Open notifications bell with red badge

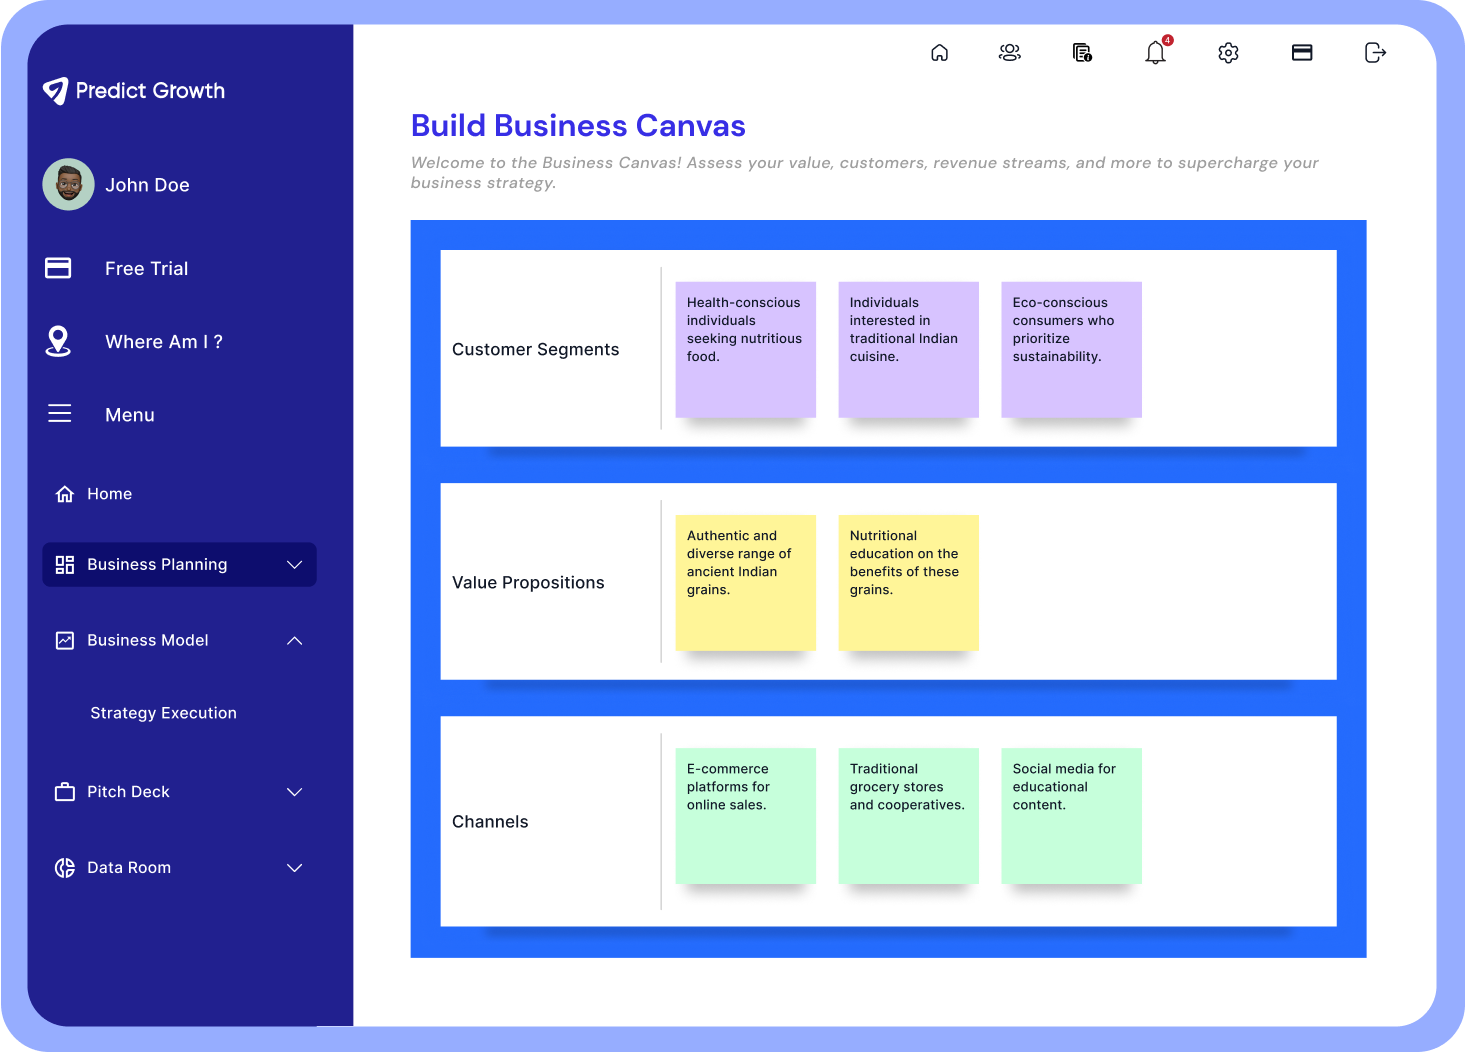click(x=1156, y=53)
